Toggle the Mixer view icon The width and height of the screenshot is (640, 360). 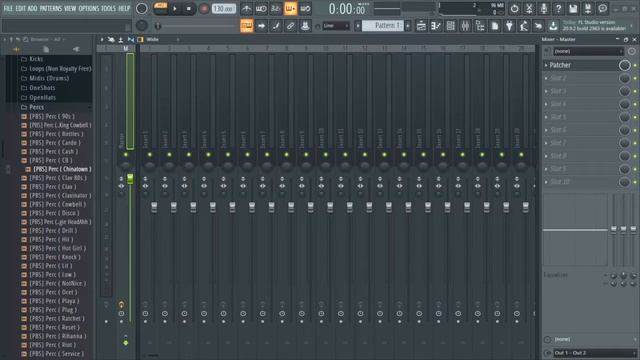coord(465,26)
